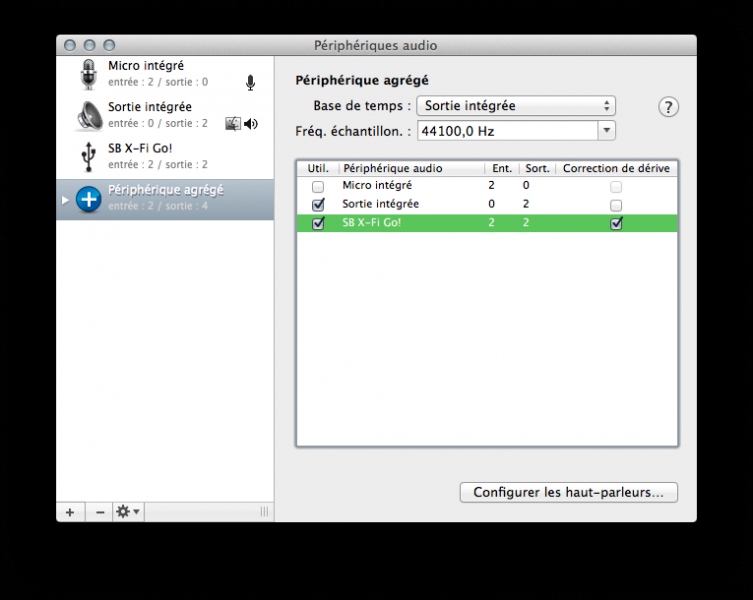The height and width of the screenshot is (600, 753).
Task: Select the Micro intégré microphone icon
Action: 88,74
